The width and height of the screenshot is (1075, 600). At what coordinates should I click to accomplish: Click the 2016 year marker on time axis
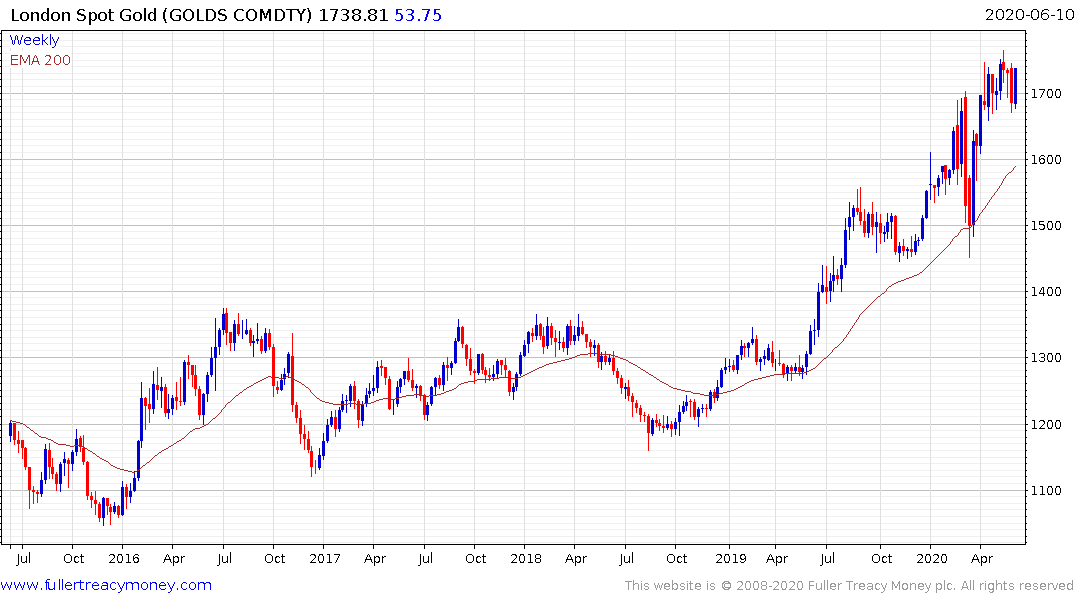(124, 558)
